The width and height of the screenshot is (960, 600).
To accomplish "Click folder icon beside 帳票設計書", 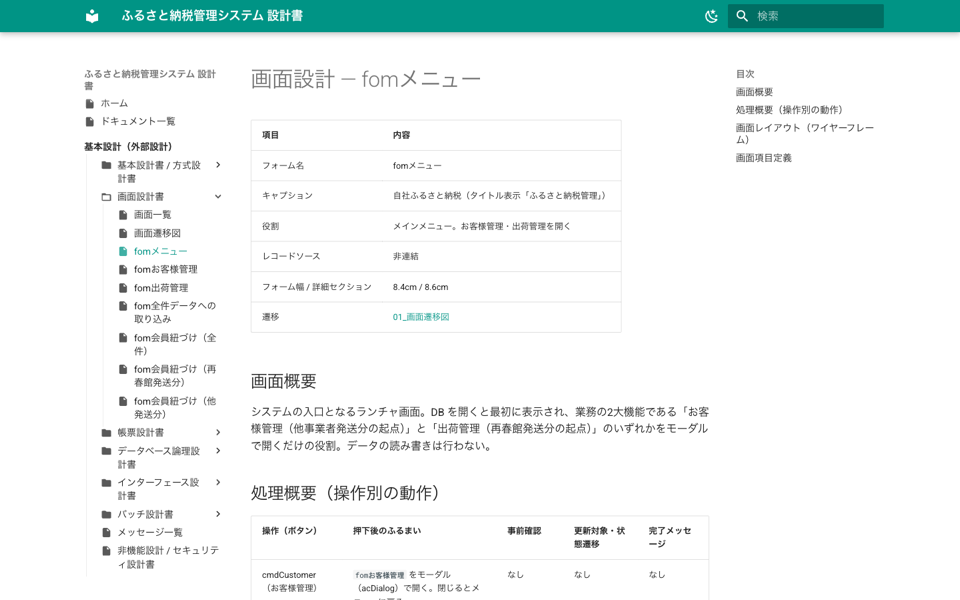I will 107,433.
